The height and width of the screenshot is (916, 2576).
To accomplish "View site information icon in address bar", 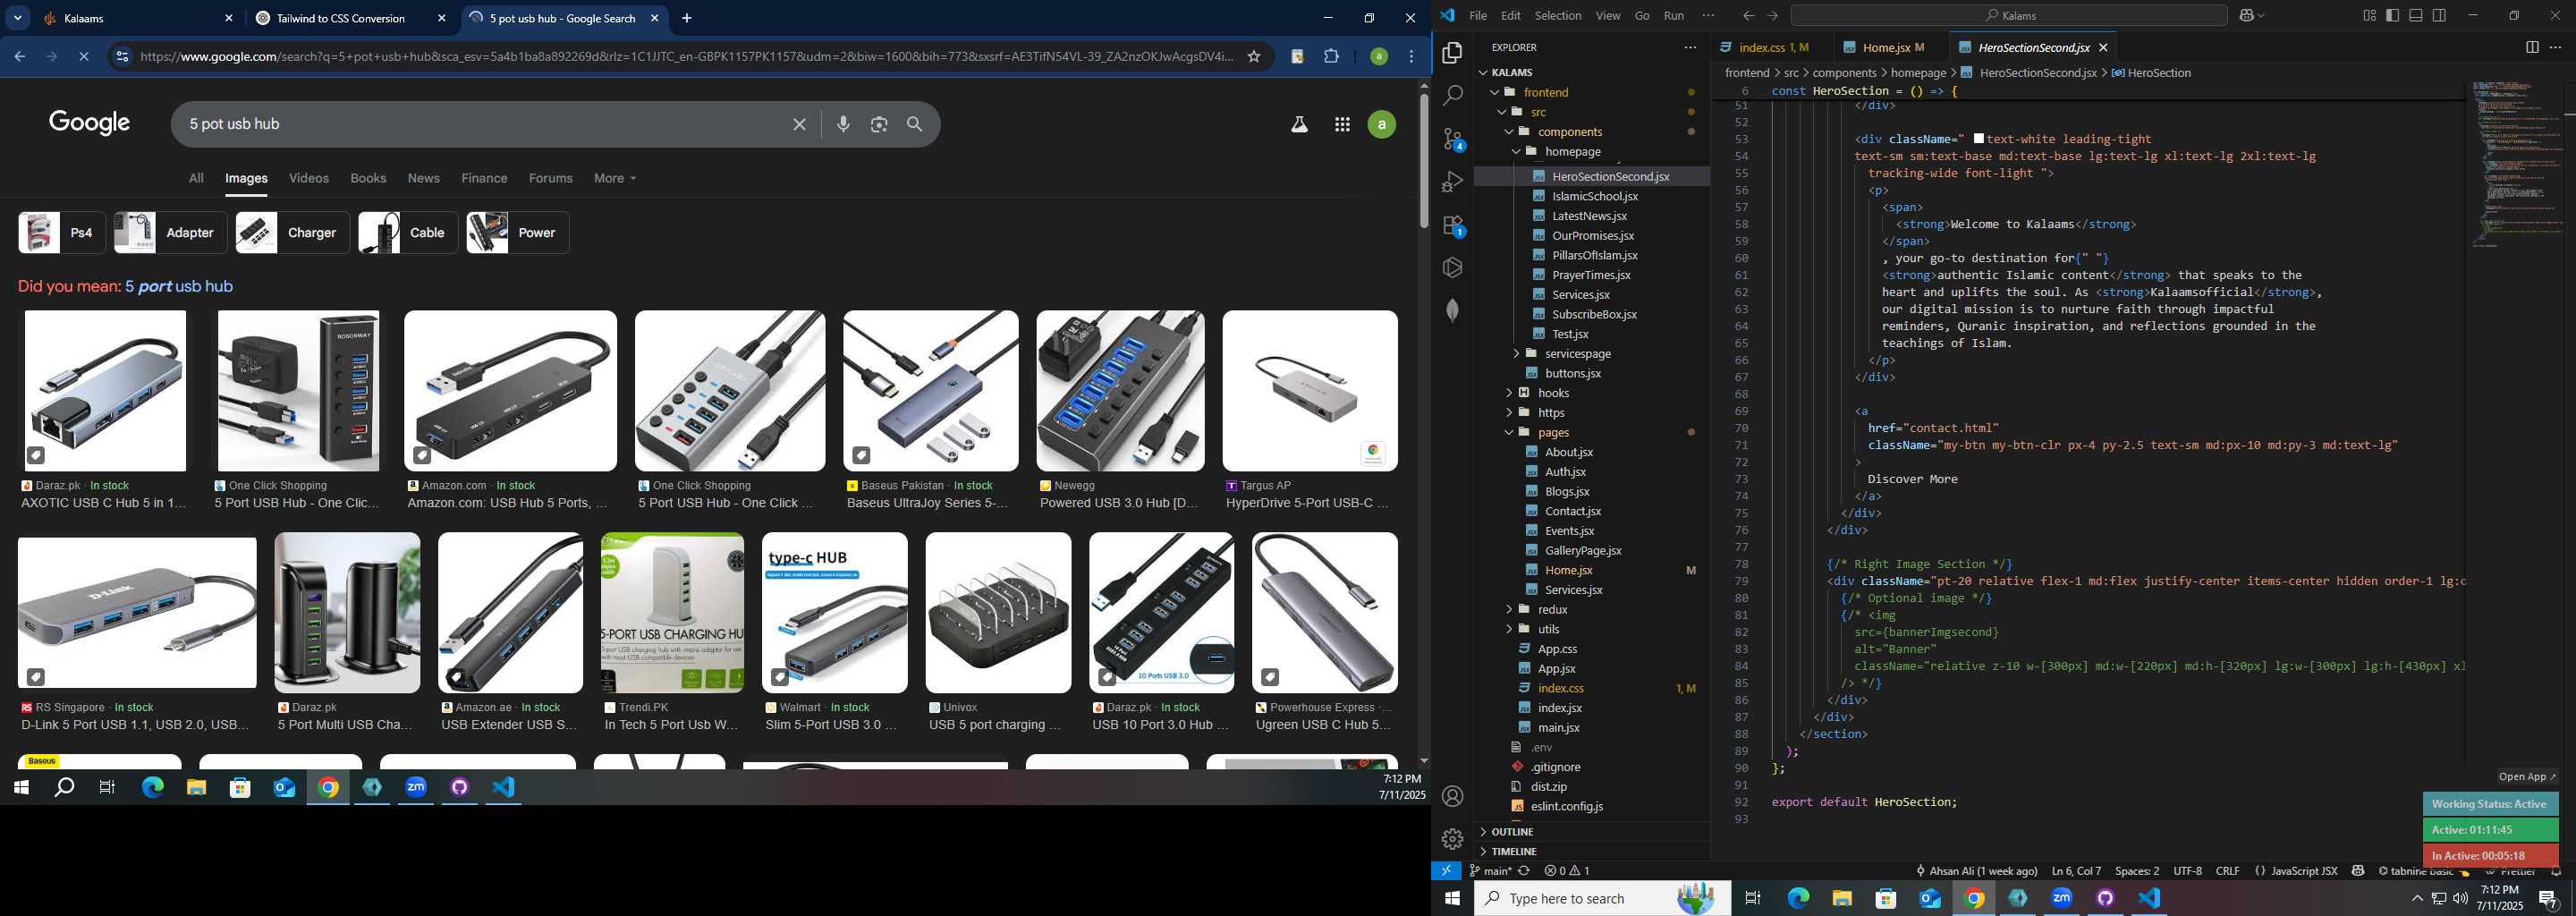I will coord(122,56).
